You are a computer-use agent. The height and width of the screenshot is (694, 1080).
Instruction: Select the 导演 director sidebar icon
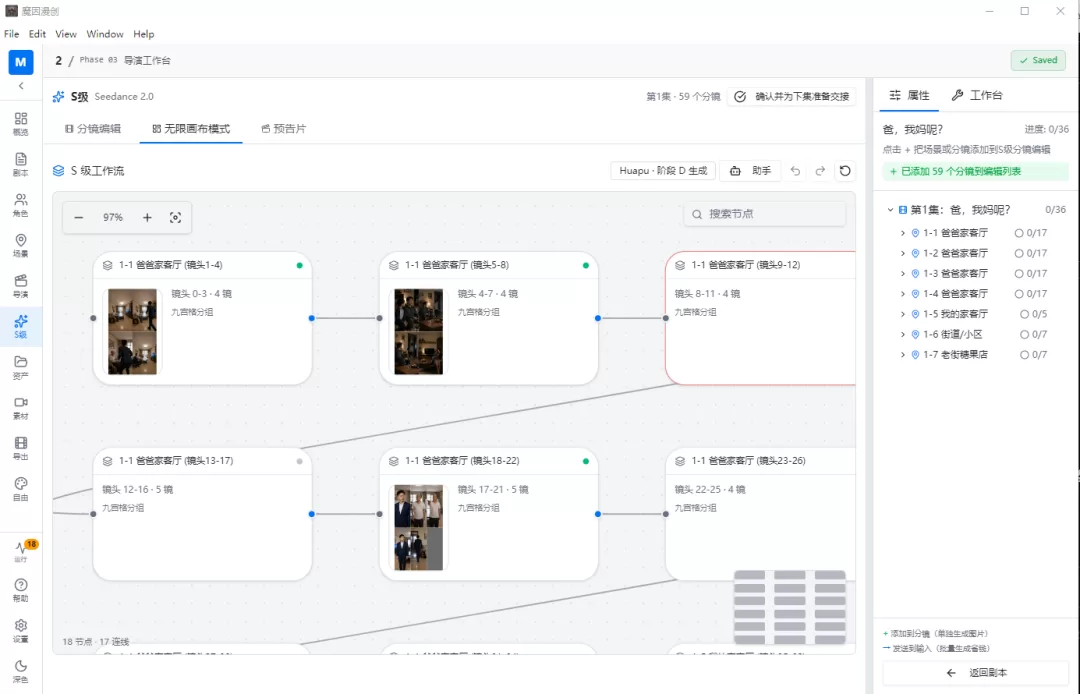21,286
